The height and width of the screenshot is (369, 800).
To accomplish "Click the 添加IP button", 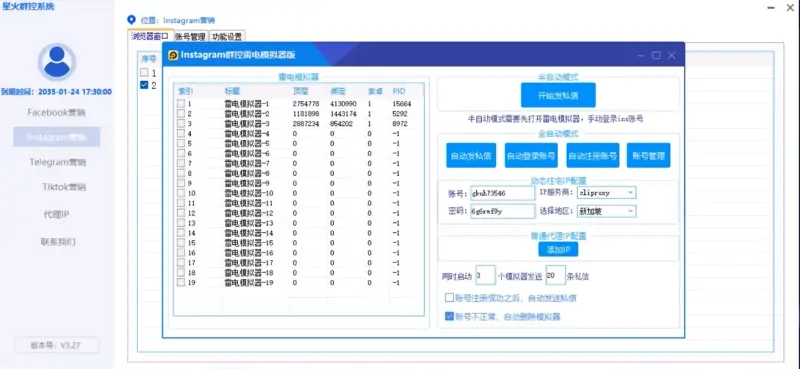I will (x=558, y=249).
